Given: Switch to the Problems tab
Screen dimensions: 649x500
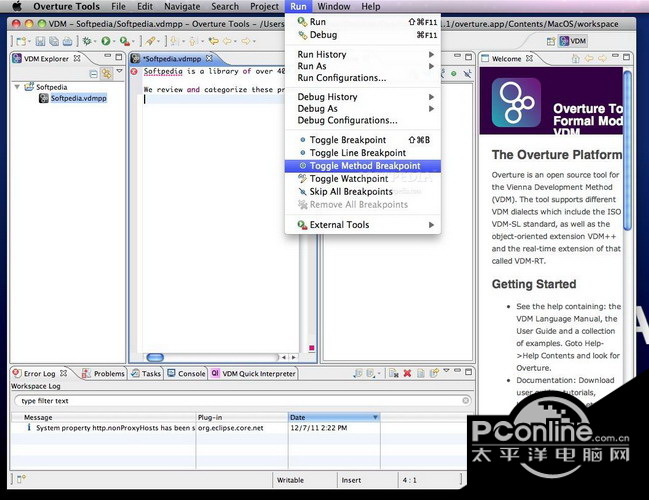Looking at the screenshot, I should [x=103, y=373].
